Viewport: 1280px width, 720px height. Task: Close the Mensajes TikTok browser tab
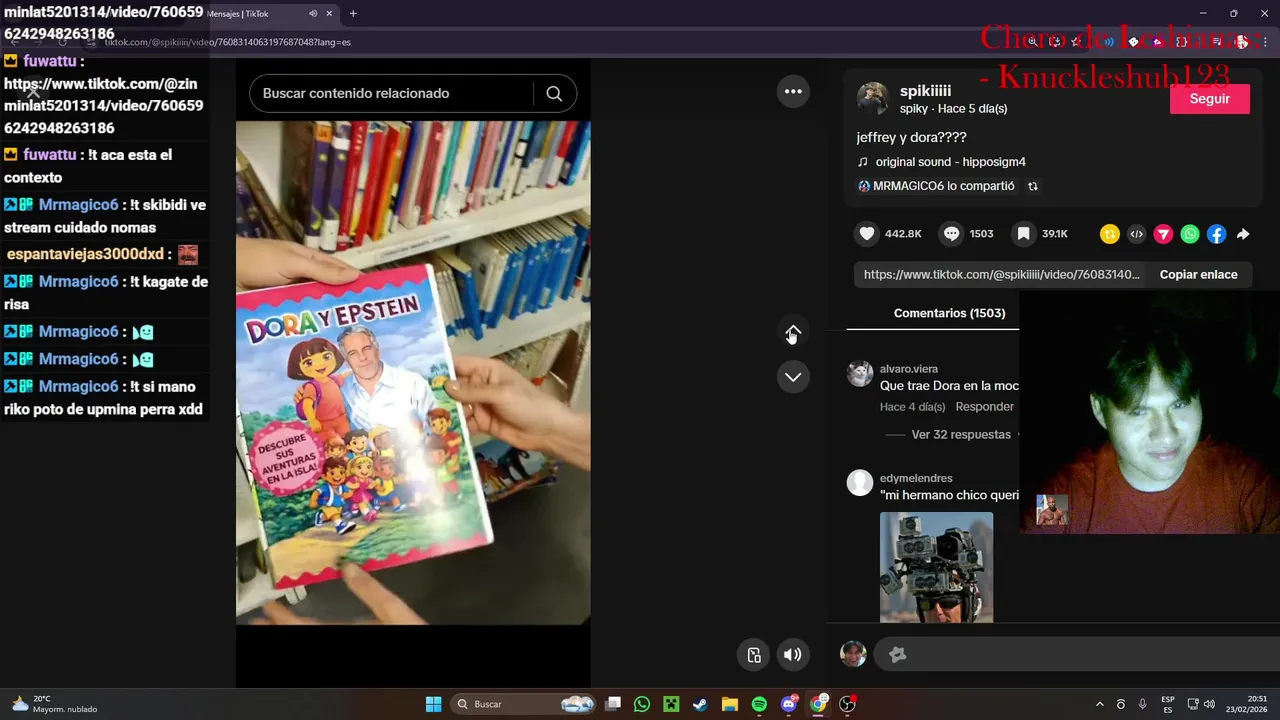point(329,14)
